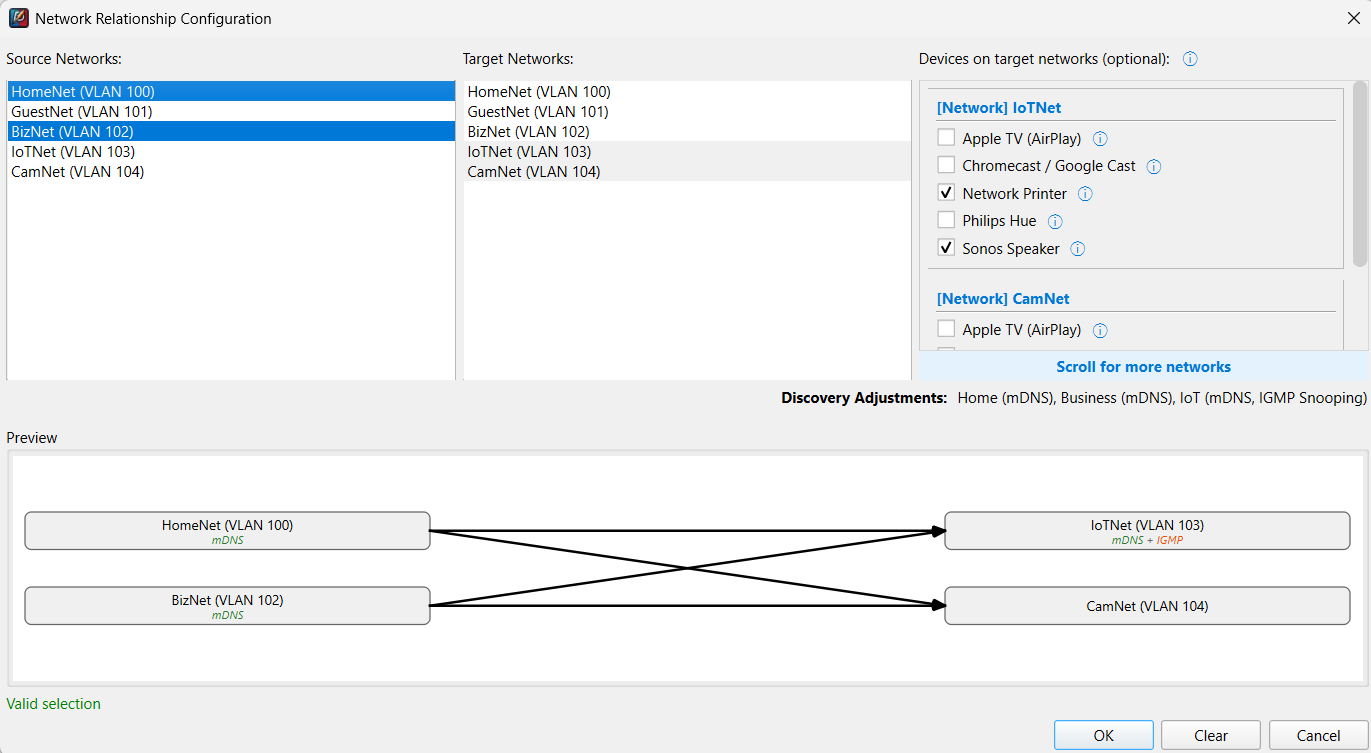Click the application icon in the title bar
1371x753 pixels.
19,18
